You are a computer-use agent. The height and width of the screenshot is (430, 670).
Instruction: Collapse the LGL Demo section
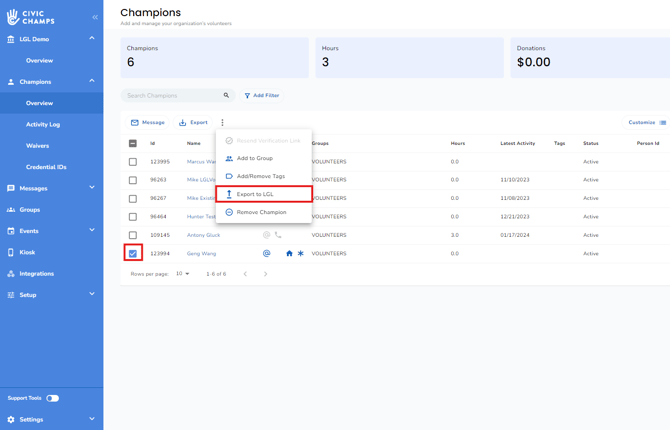[92, 38]
